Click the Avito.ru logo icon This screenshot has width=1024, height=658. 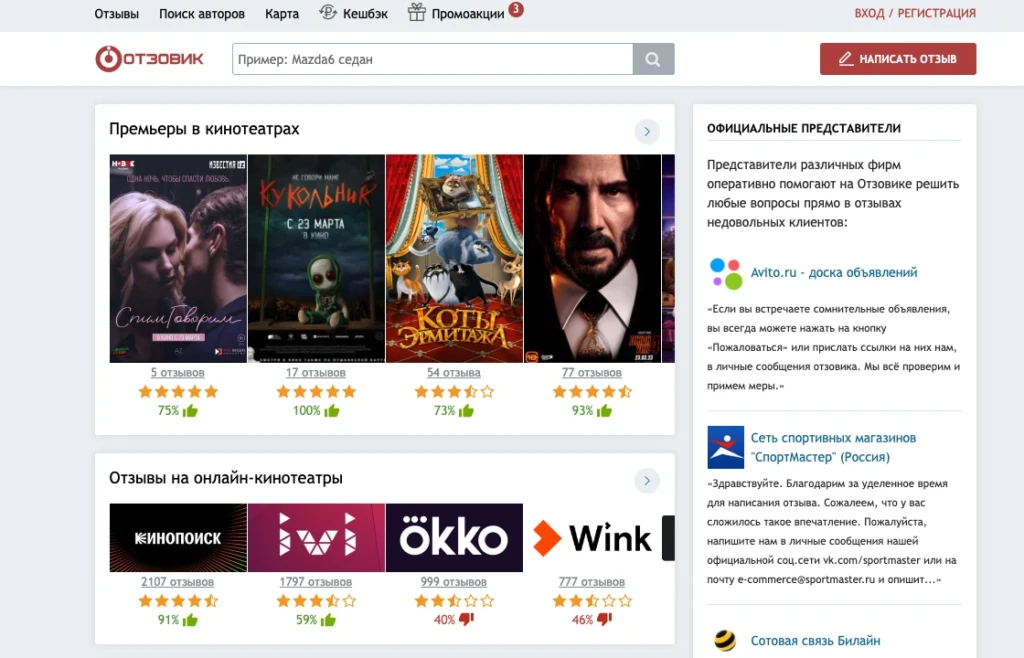[726, 273]
